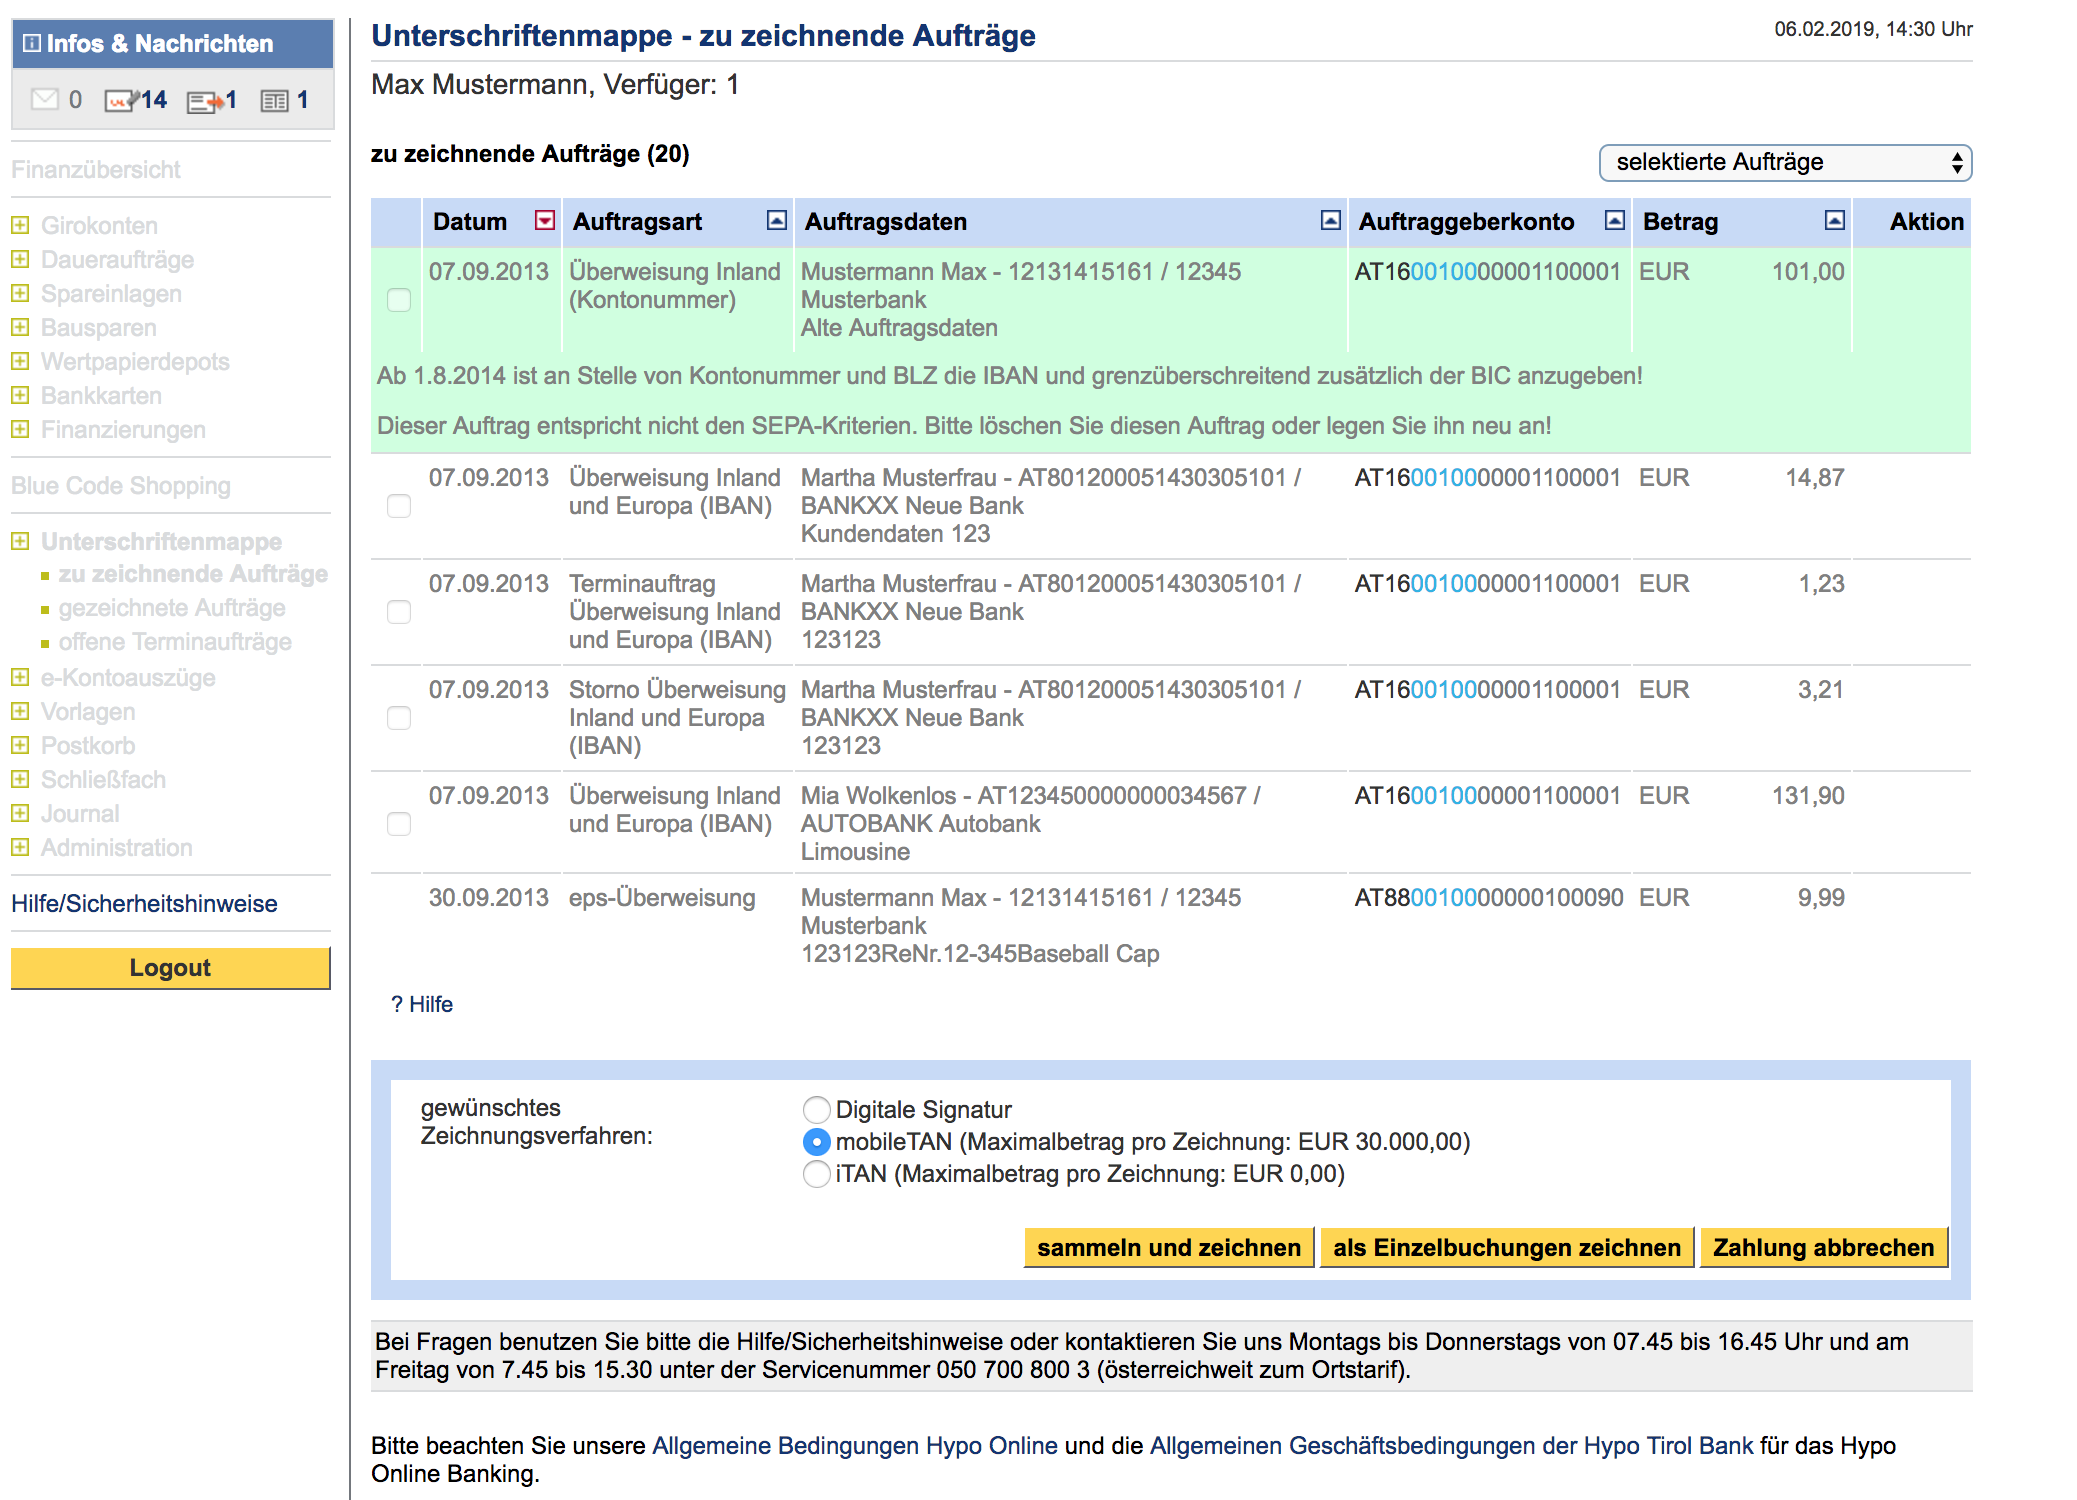Check the 14,87 EUR order checkbox
2077x1500 pixels.
(399, 506)
